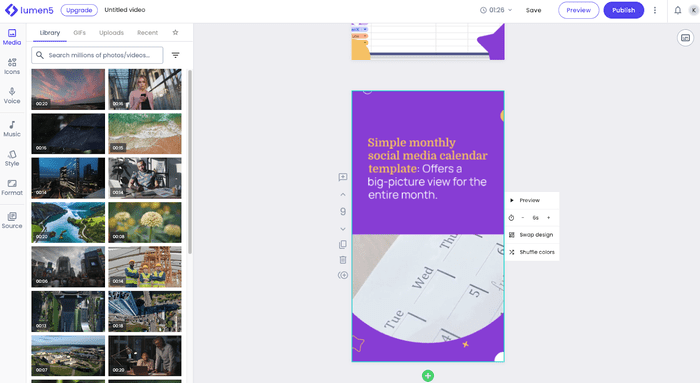This screenshot has width=700, height=383.
Task: Click Save in the top bar
Action: pyautogui.click(x=533, y=10)
